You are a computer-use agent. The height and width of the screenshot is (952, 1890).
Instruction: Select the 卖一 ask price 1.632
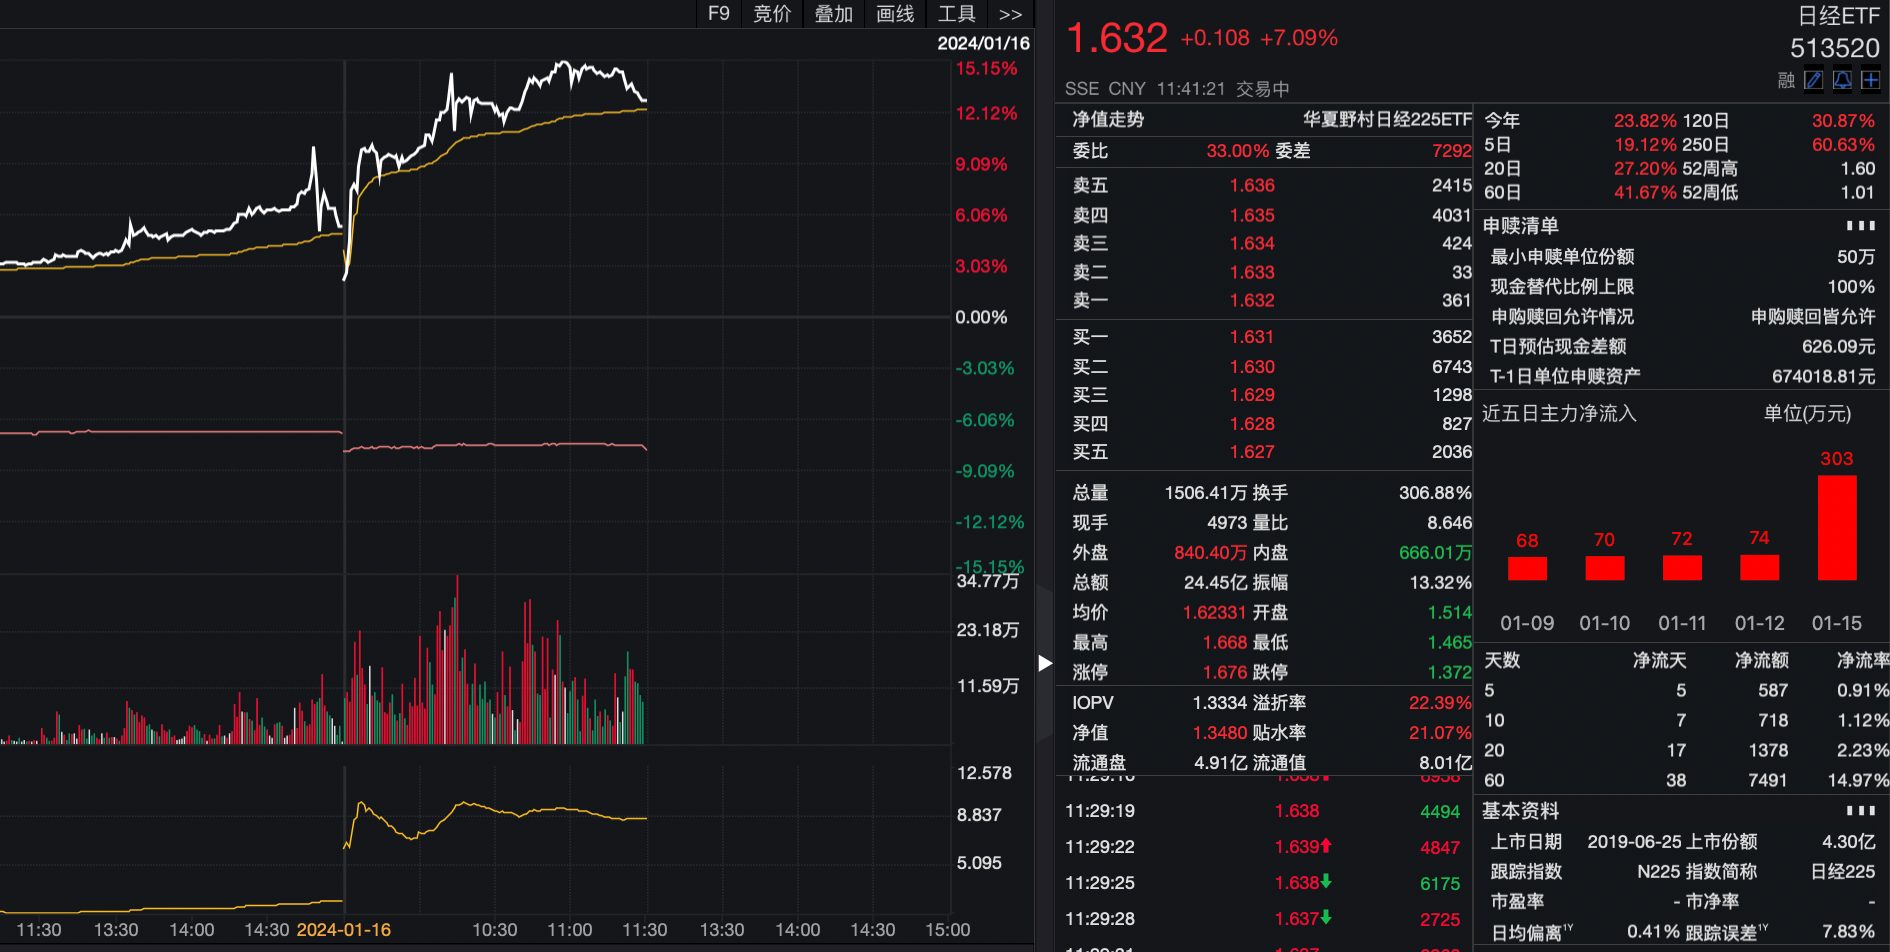(1252, 300)
